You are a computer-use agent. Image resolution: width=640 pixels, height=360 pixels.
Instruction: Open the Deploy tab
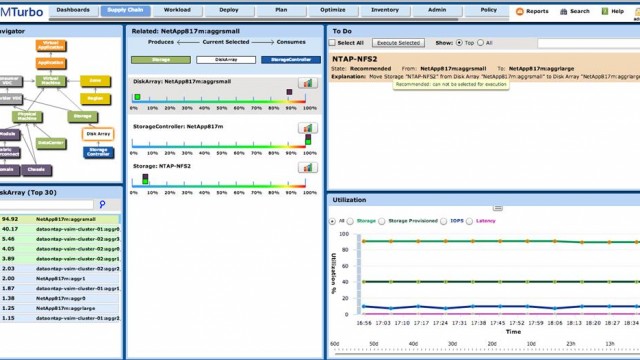(229, 10)
